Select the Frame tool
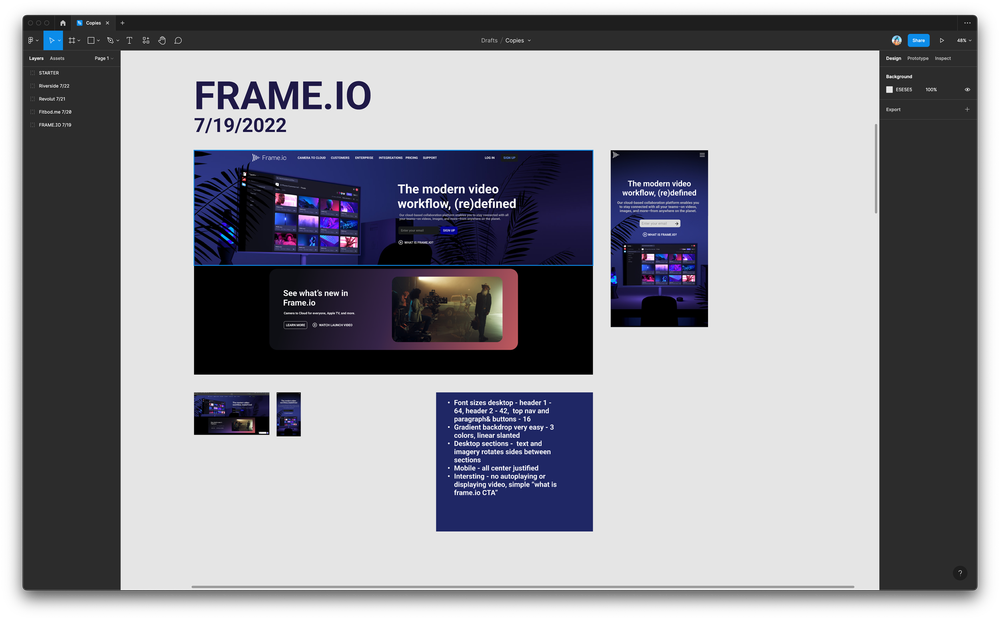The image size is (1000, 620). coord(71,40)
